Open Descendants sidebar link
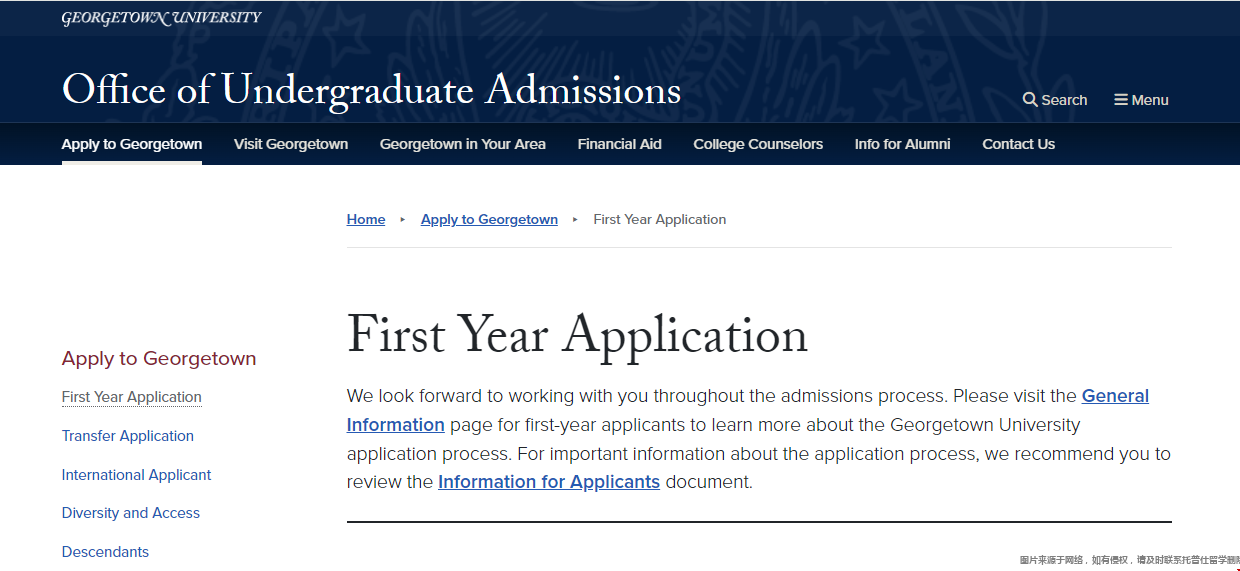 pos(105,552)
